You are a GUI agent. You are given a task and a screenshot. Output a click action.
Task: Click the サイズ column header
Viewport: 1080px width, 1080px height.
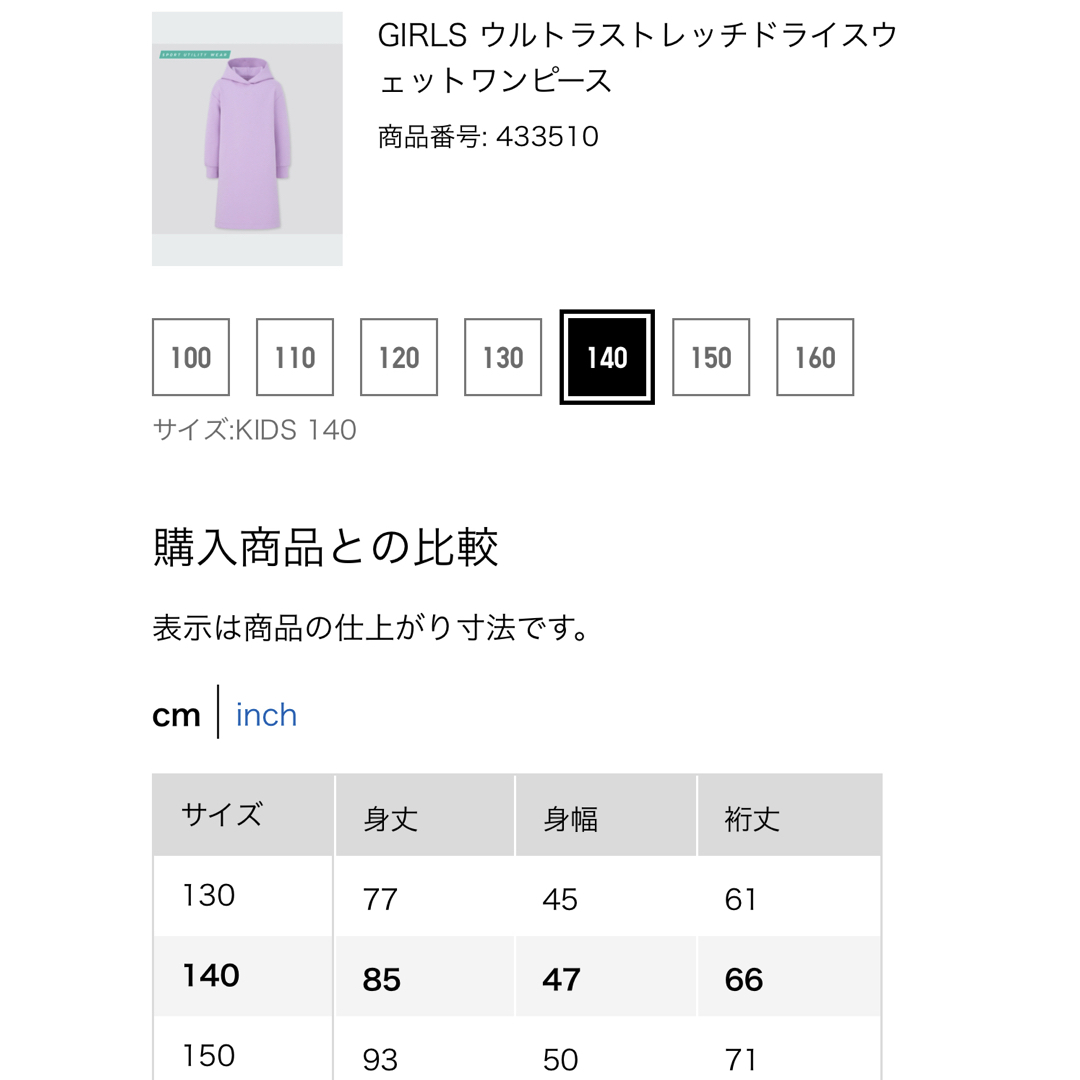243,815
